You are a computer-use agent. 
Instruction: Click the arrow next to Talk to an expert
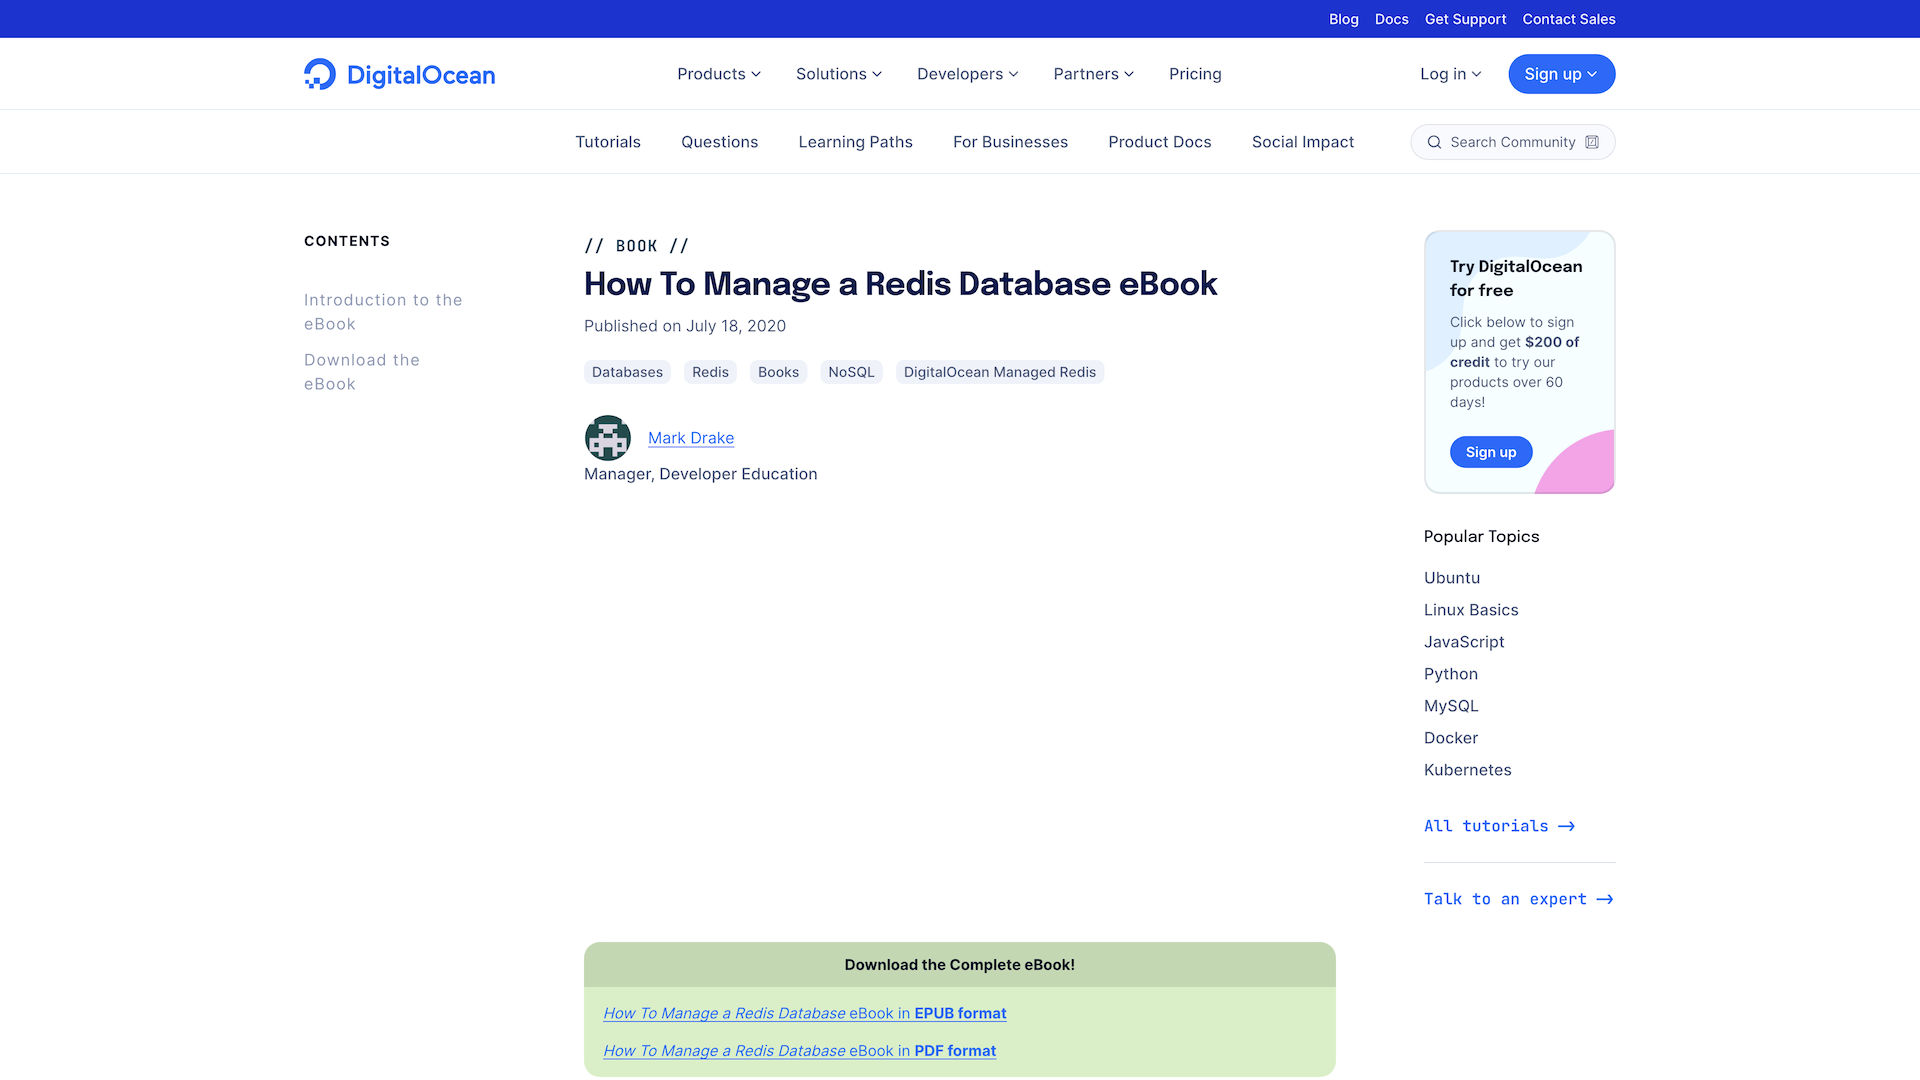pyautogui.click(x=1605, y=899)
